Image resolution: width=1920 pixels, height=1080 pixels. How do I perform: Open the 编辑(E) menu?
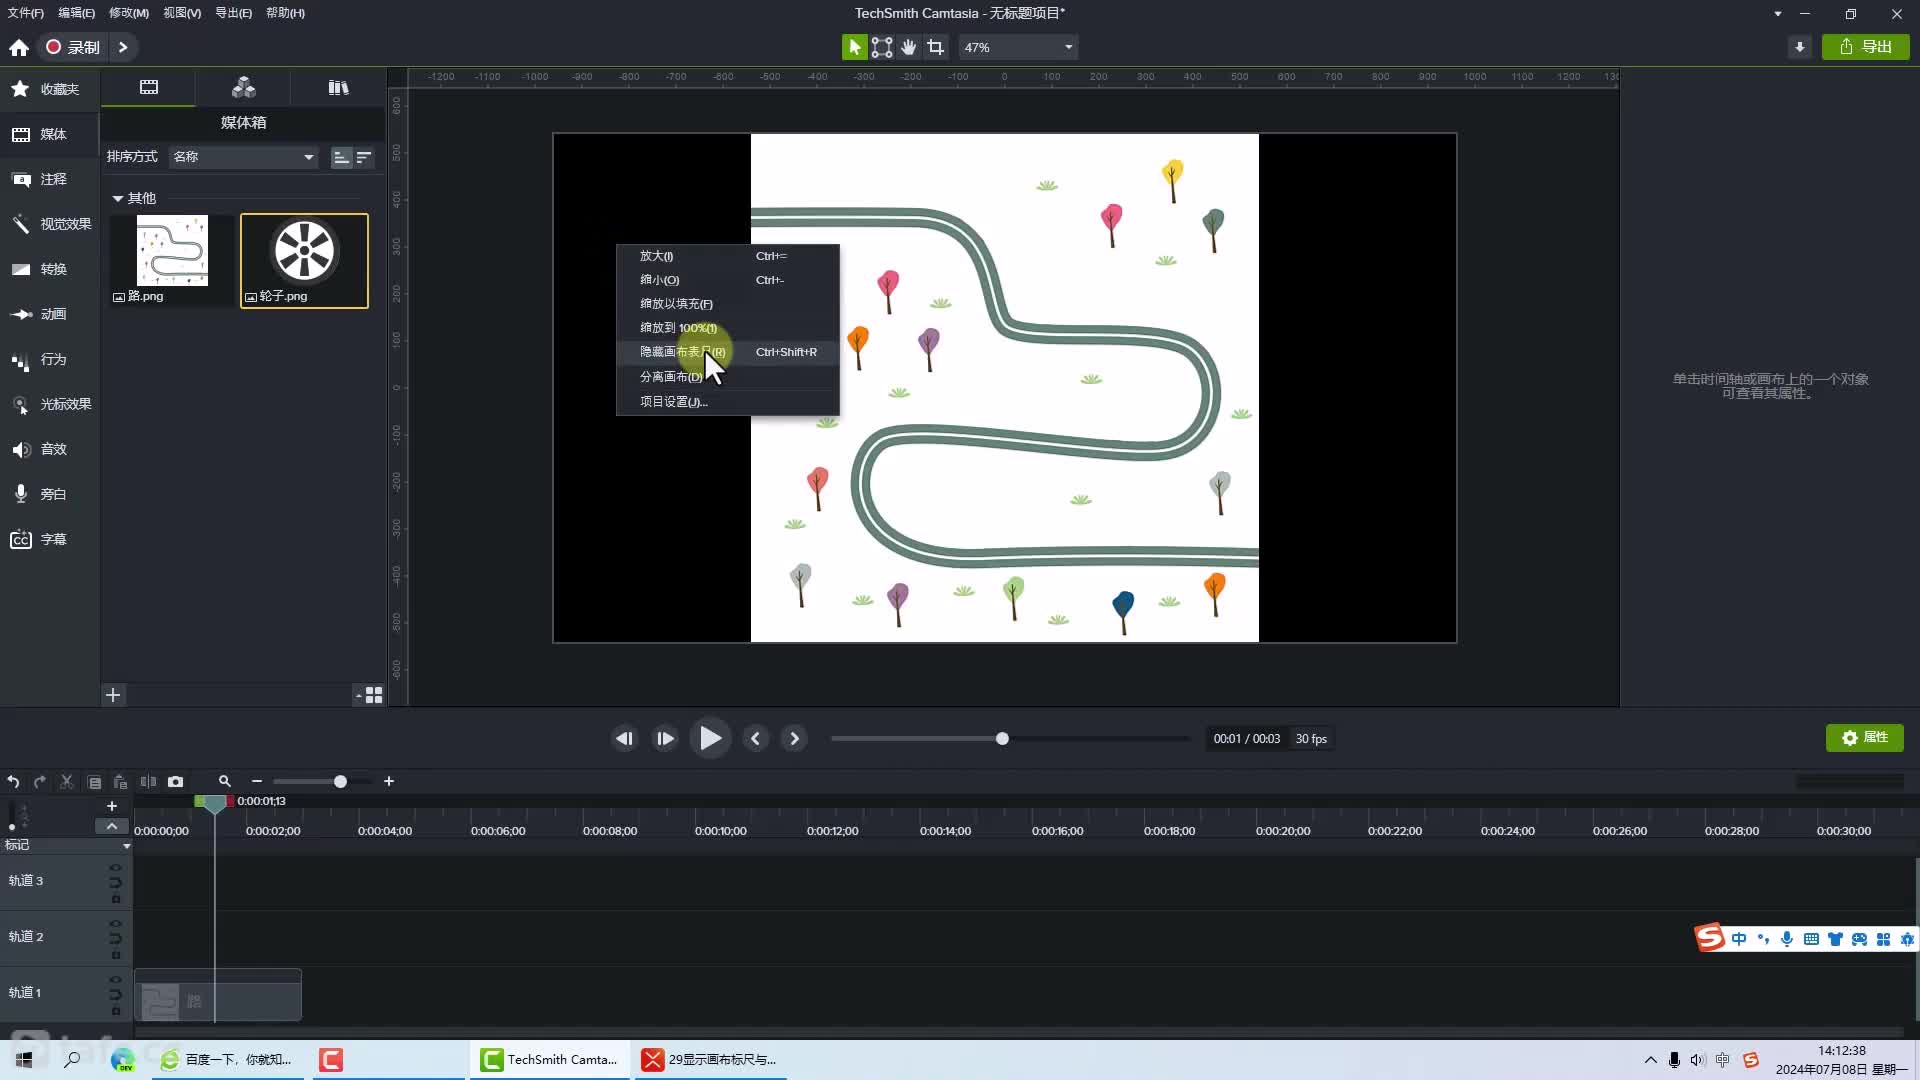(x=76, y=13)
